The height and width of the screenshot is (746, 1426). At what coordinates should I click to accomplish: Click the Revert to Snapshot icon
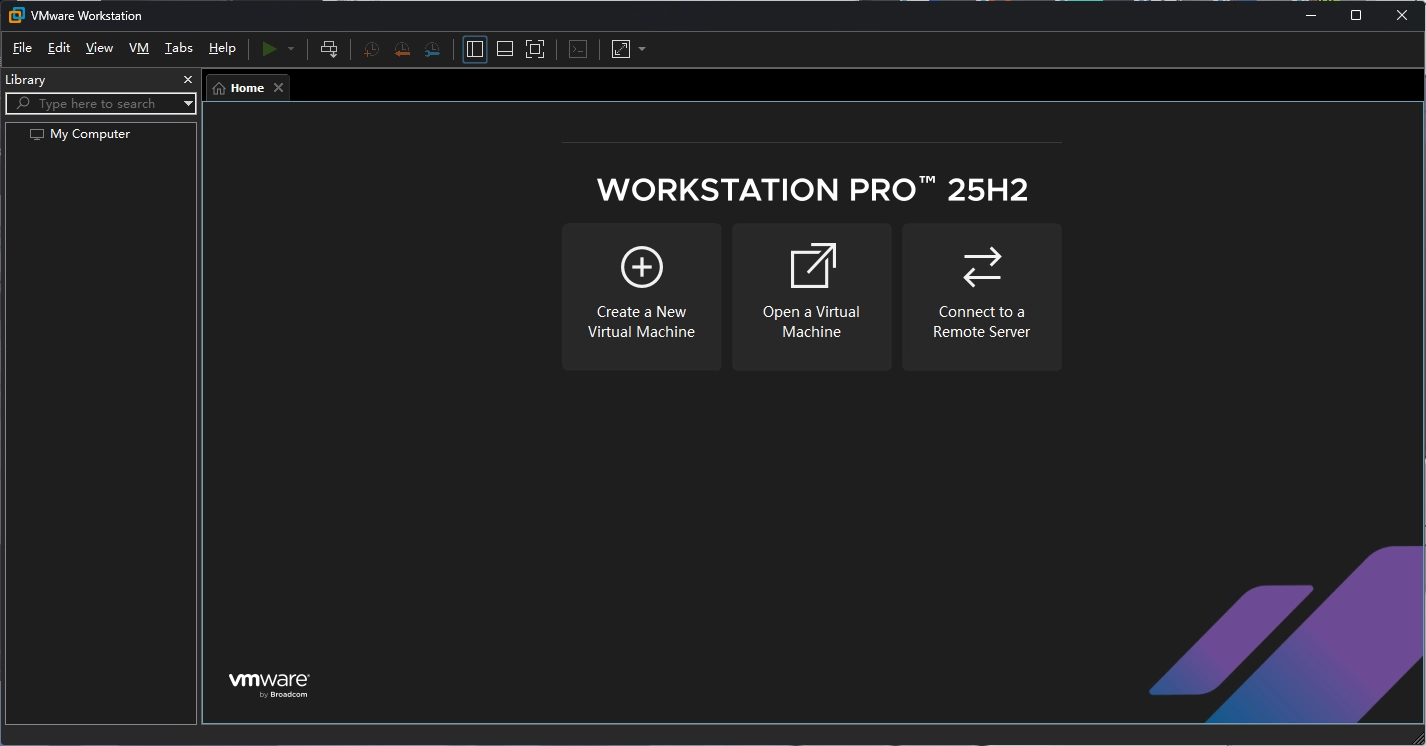click(x=402, y=49)
